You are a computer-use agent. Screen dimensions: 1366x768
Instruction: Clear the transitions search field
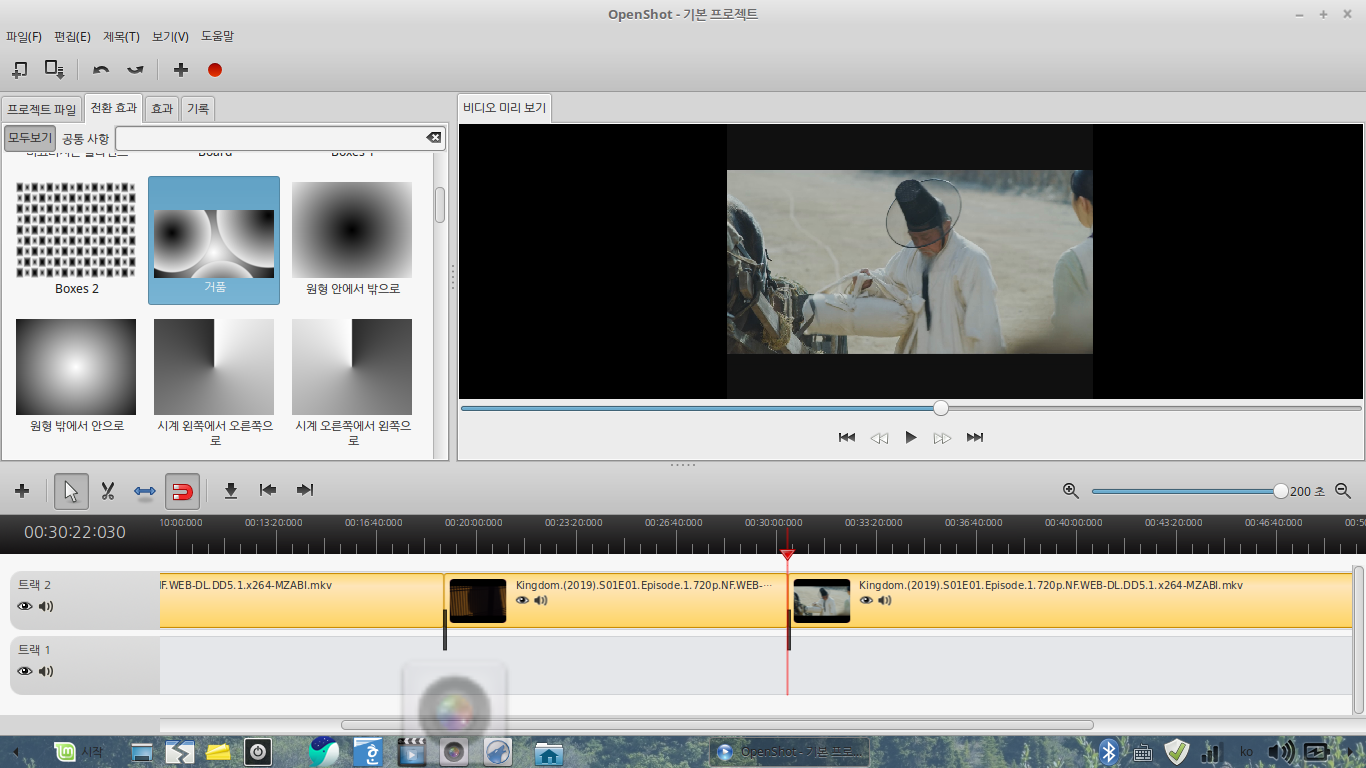(433, 138)
